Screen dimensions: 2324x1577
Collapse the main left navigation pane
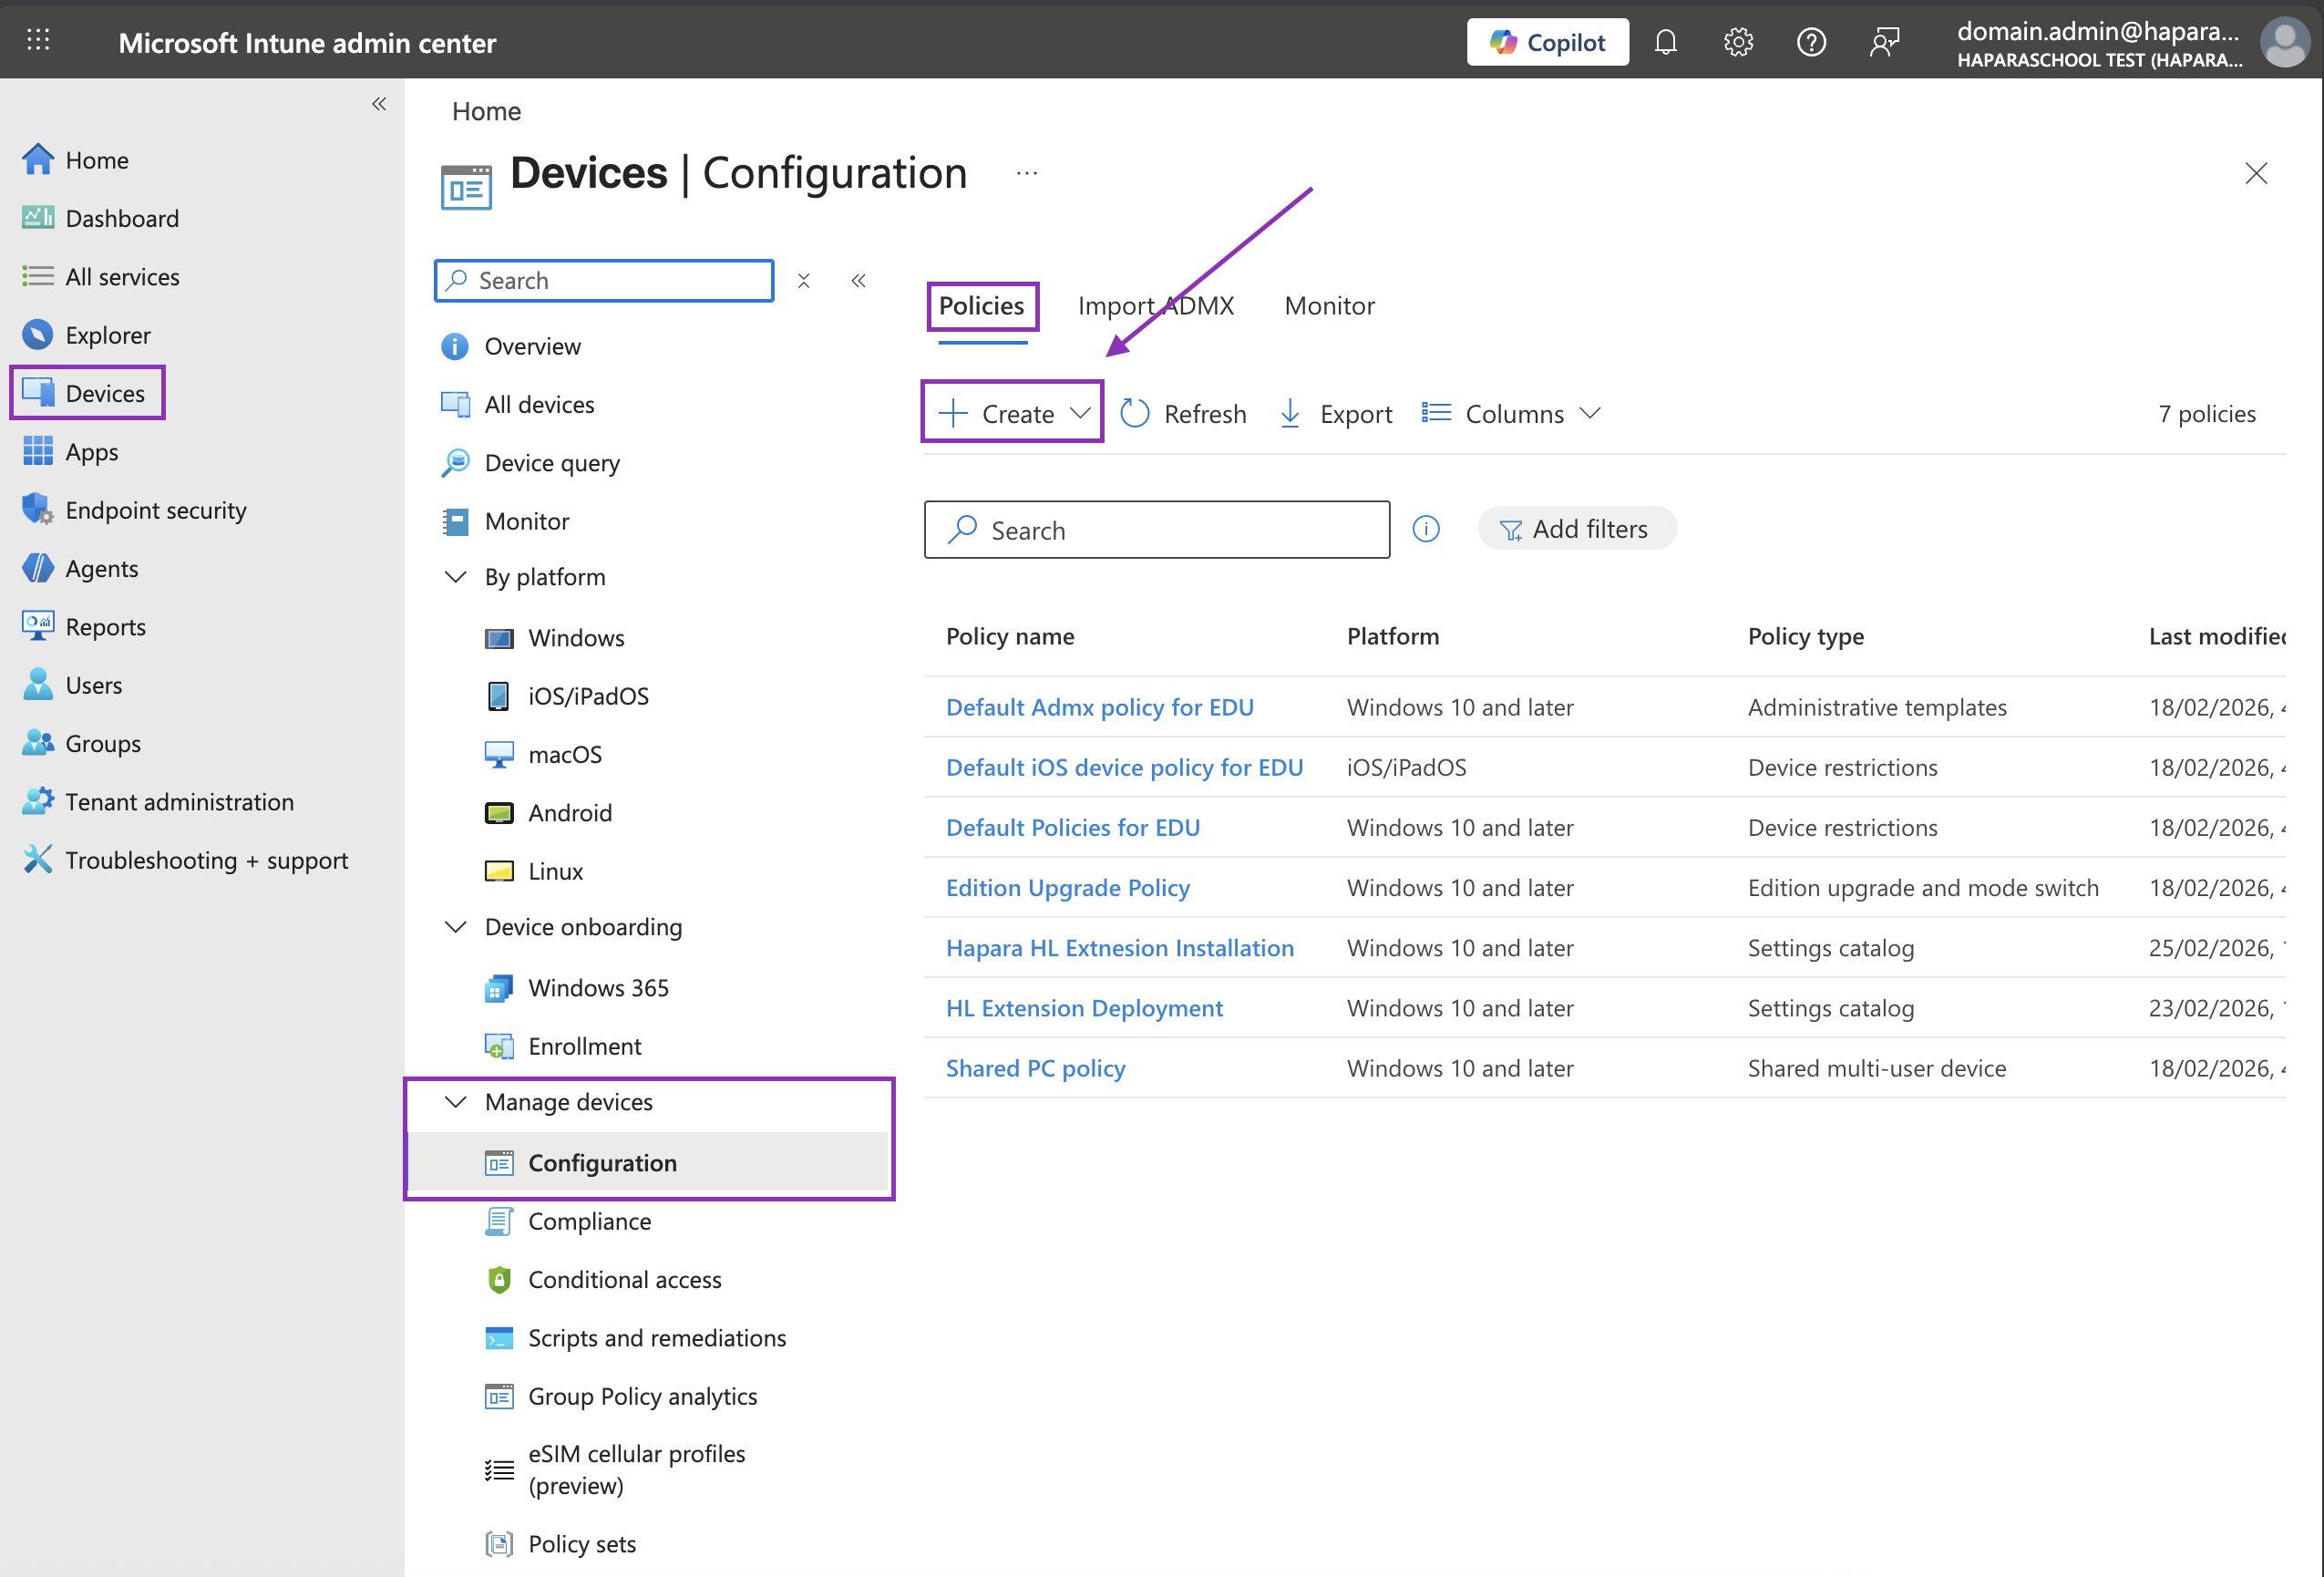click(x=379, y=104)
